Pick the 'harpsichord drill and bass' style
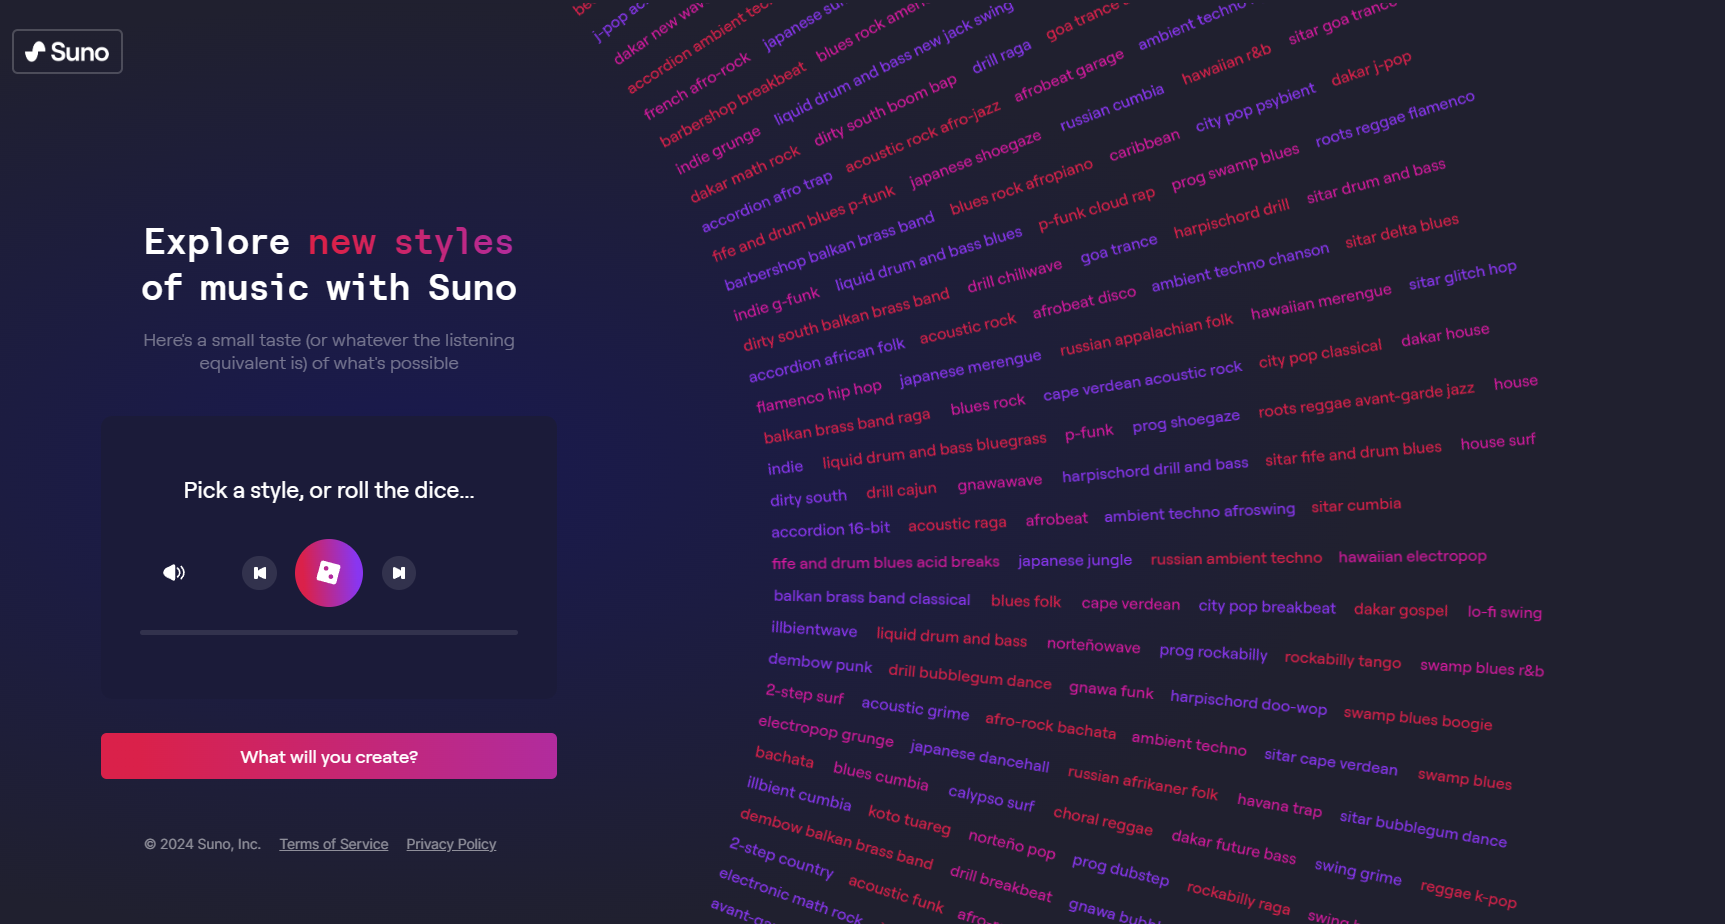This screenshot has width=1725, height=924. [x=1155, y=469]
